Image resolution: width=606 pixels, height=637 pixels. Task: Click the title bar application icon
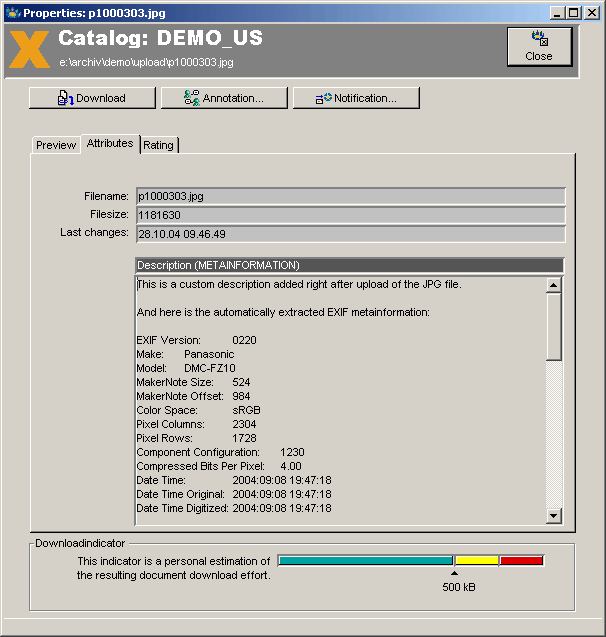pyautogui.click(x=12, y=12)
